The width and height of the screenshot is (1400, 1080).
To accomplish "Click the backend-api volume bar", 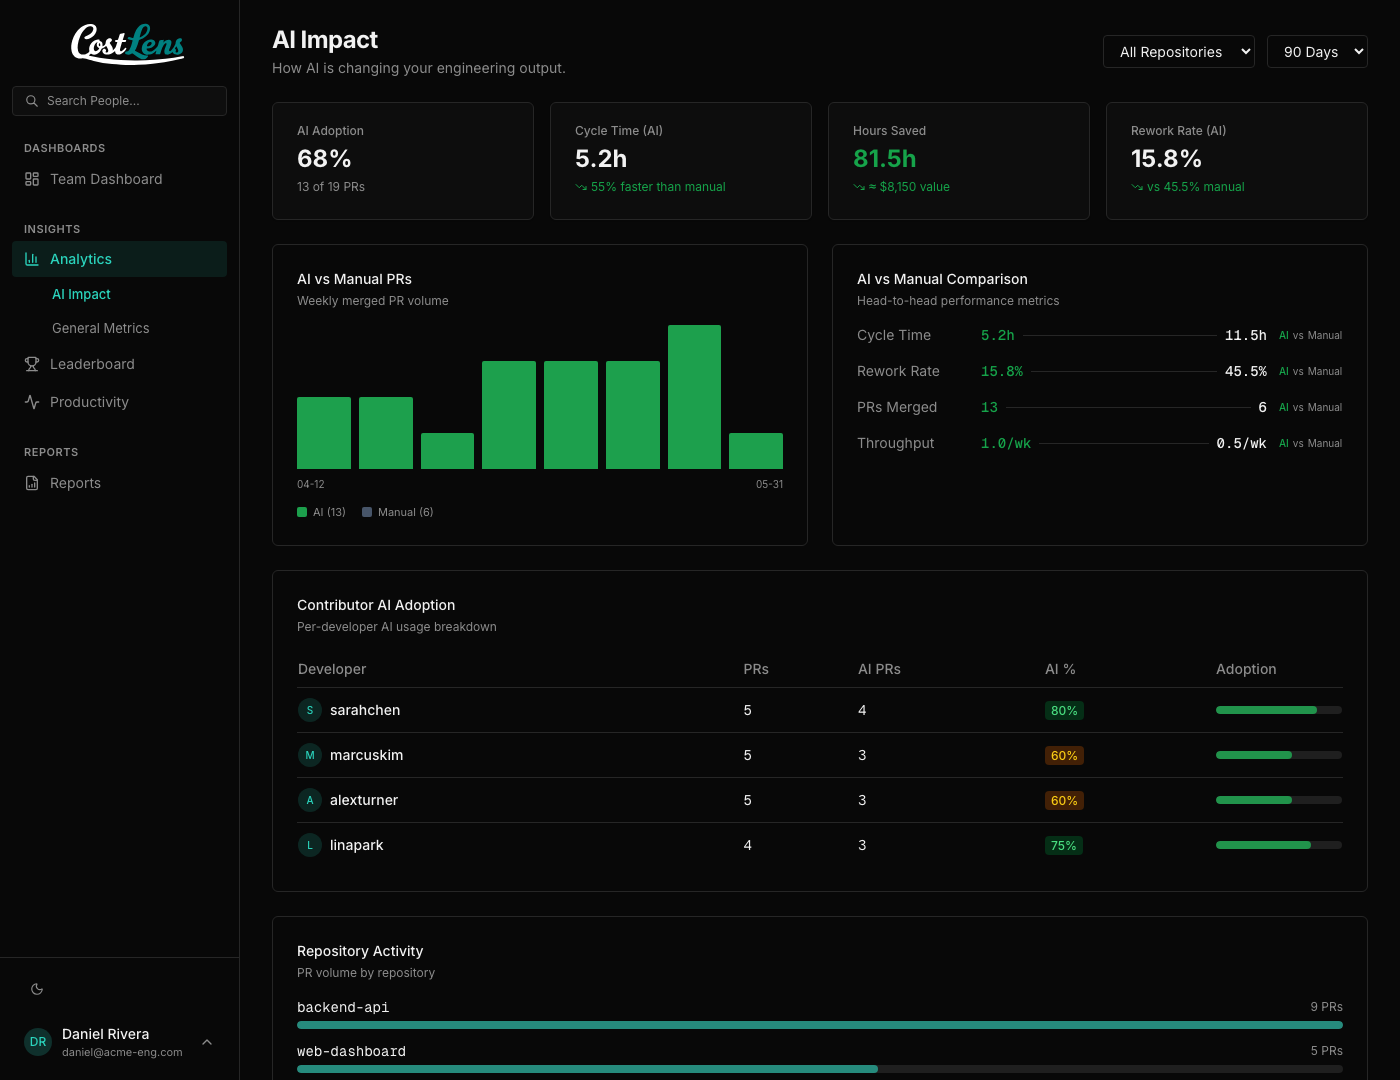I will coord(820,1025).
